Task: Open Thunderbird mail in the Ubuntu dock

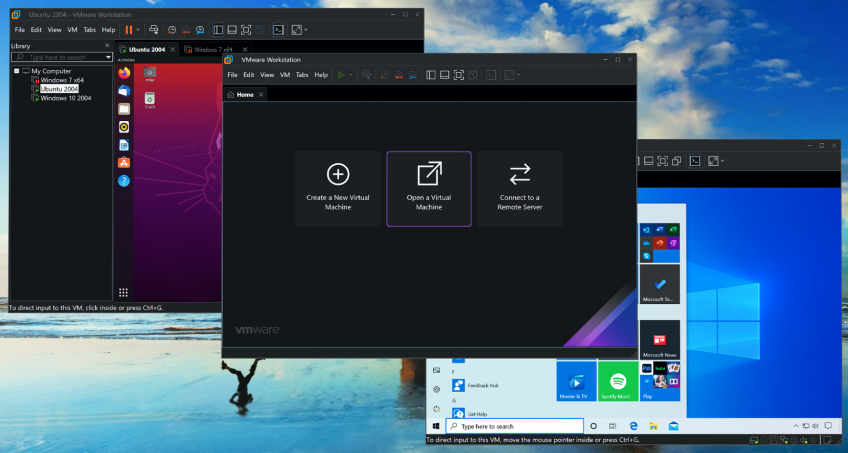Action: tap(124, 90)
